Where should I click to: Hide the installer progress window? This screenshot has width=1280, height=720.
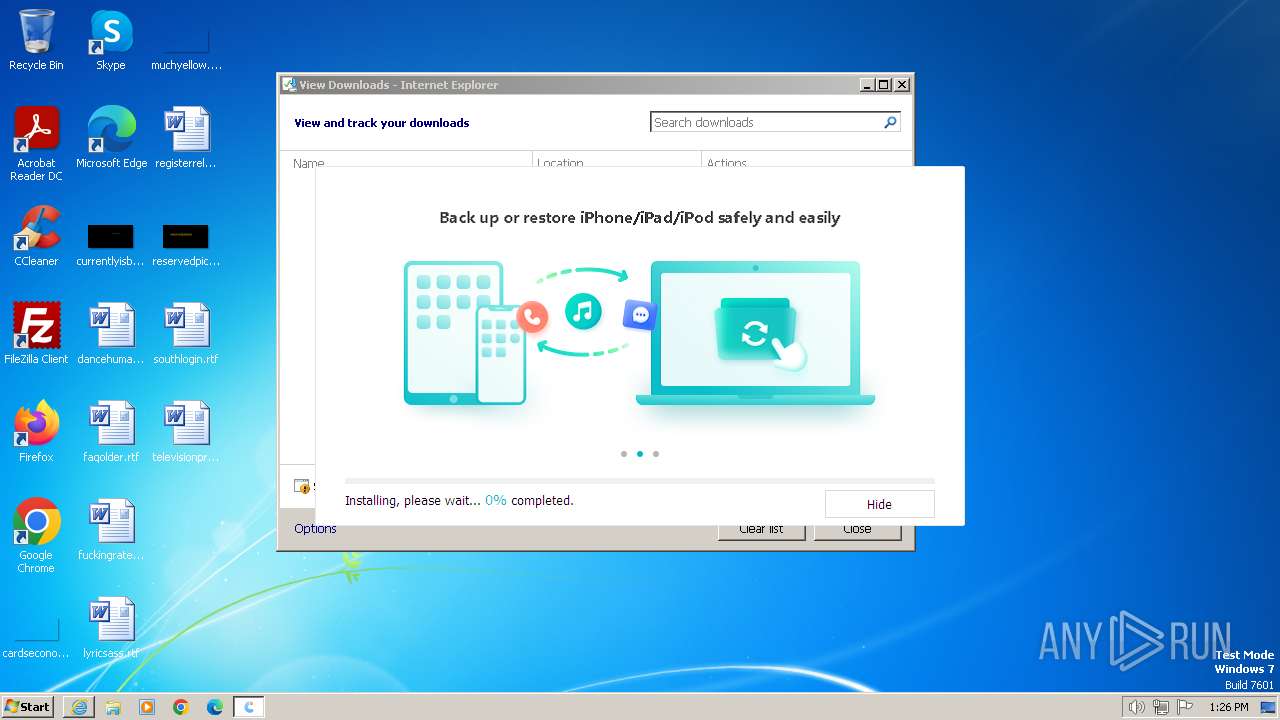pyautogui.click(x=879, y=504)
